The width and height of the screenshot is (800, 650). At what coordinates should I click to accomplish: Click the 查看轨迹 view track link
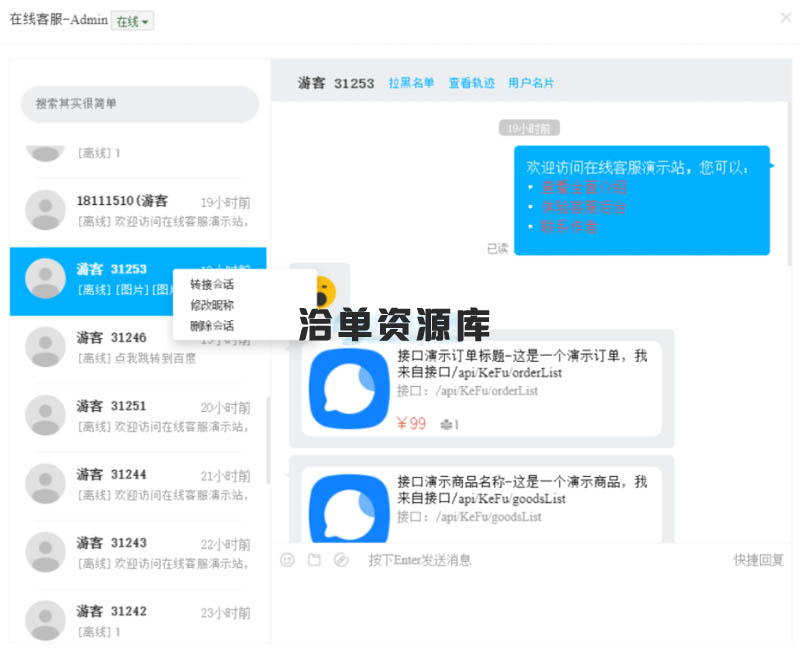pos(471,83)
